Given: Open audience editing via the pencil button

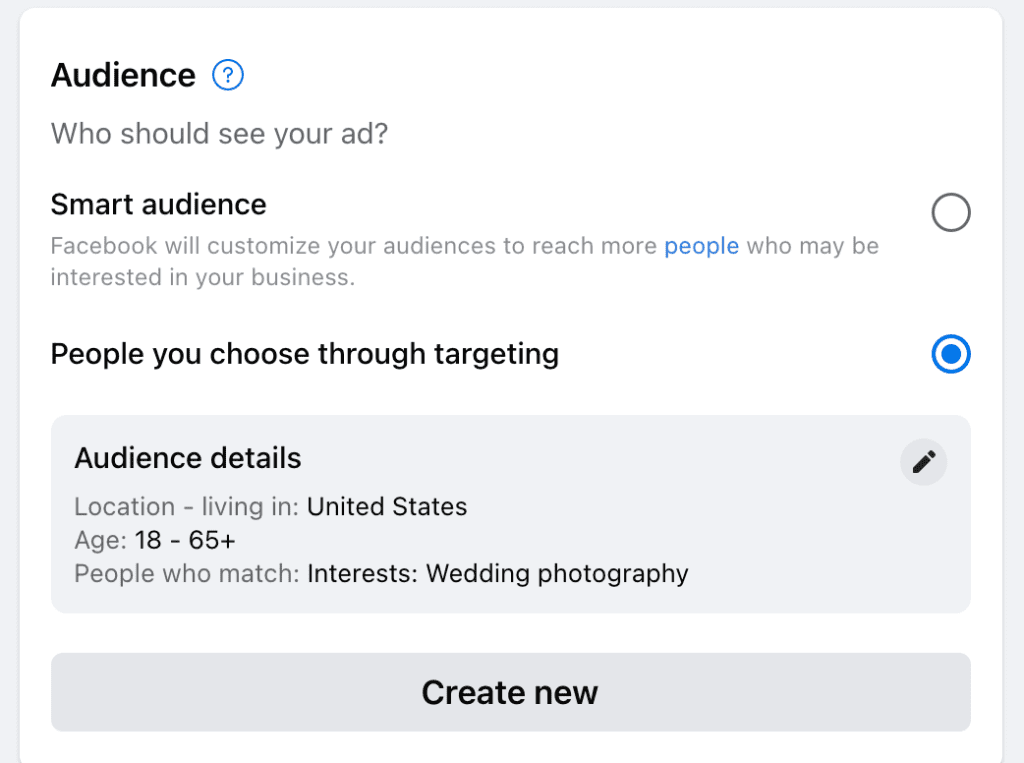Looking at the screenshot, I should pyautogui.click(x=923, y=462).
